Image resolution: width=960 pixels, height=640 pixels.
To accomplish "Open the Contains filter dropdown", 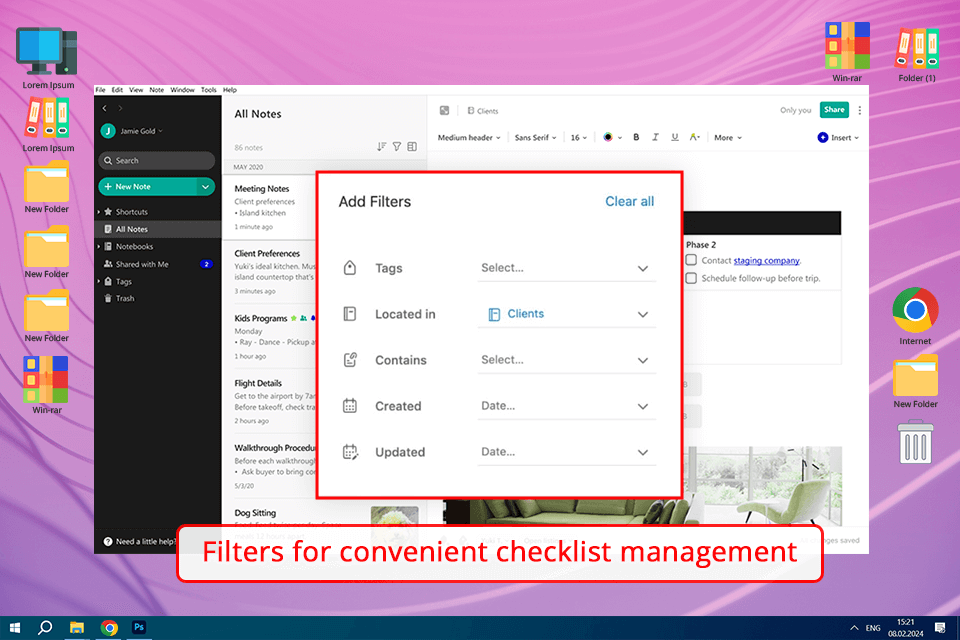I will (x=566, y=360).
